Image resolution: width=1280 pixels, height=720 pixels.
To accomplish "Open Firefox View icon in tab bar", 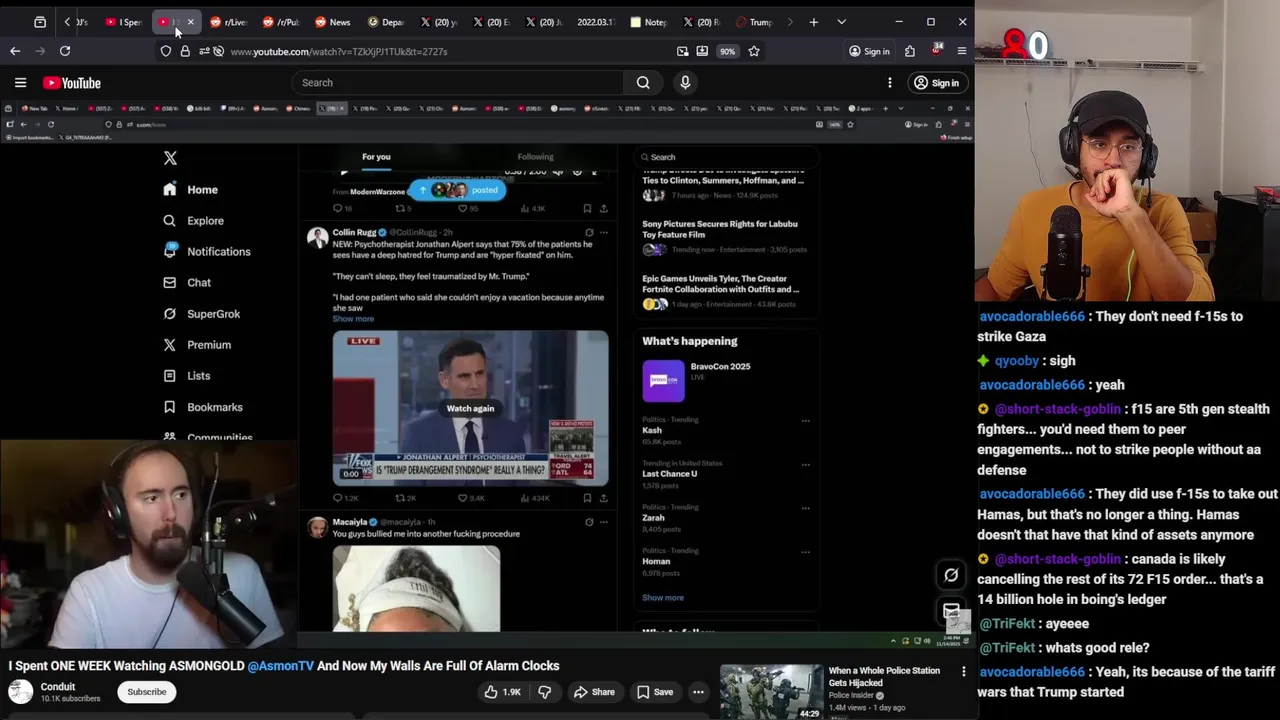I will [40, 22].
